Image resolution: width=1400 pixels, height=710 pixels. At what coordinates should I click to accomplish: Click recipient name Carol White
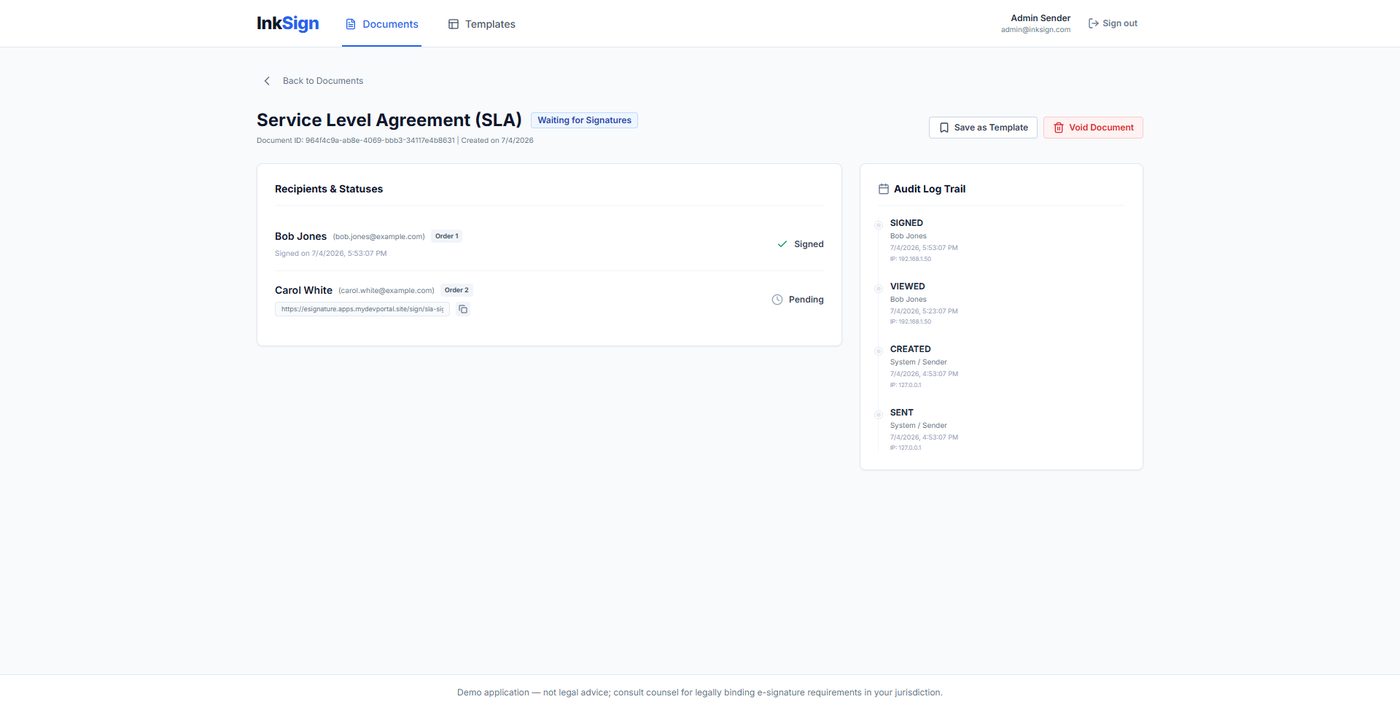point(304,291)
